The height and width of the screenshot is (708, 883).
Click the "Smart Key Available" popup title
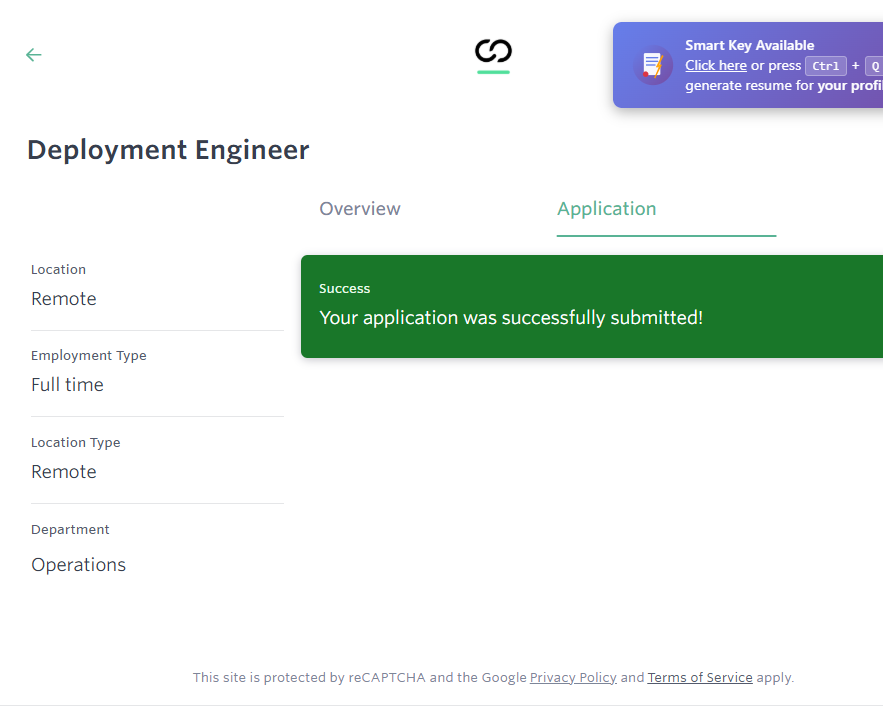coord(749,45)
